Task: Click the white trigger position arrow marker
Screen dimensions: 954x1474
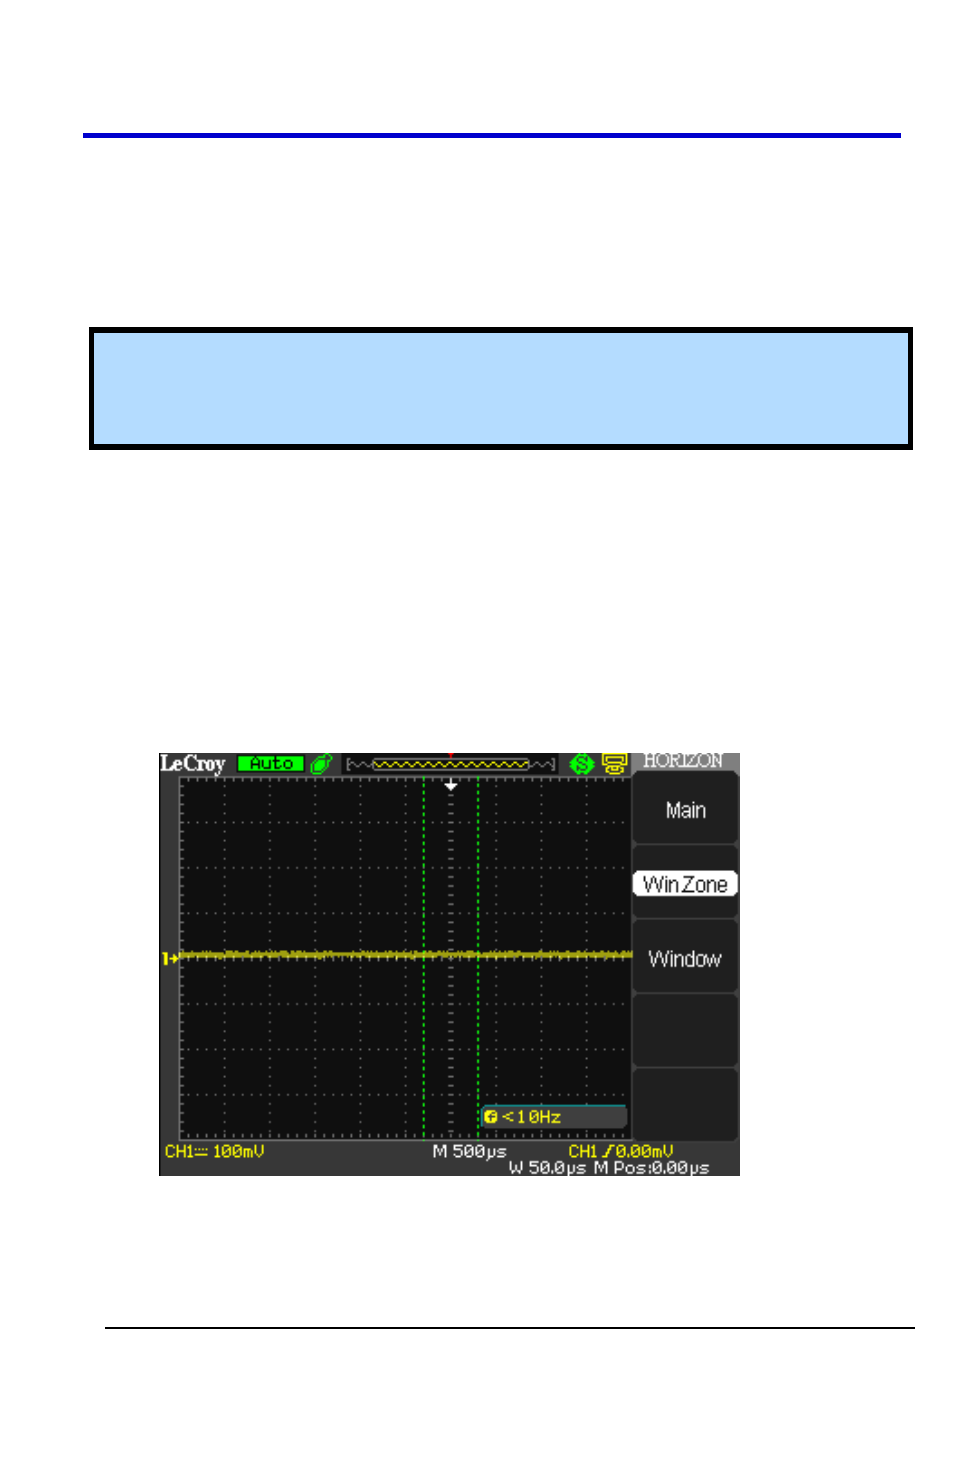Action: (451, 786)
